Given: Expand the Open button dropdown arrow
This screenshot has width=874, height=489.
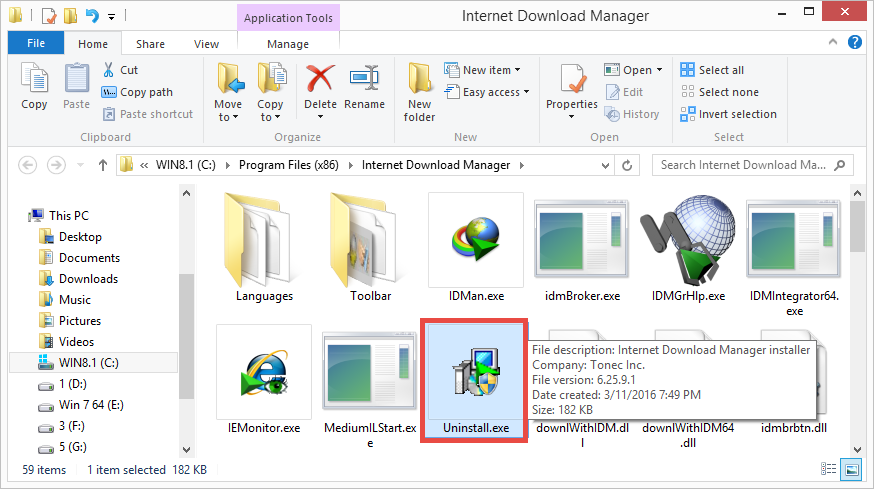Looking at the screenshot, I should [659, 70].
